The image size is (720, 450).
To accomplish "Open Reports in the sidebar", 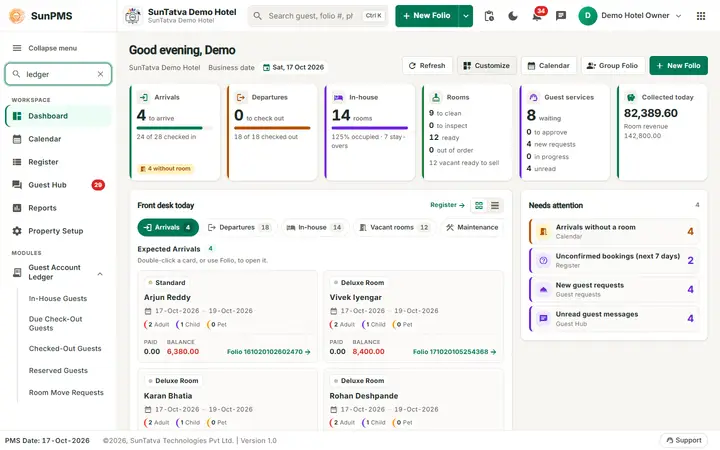I will (58, 208).
